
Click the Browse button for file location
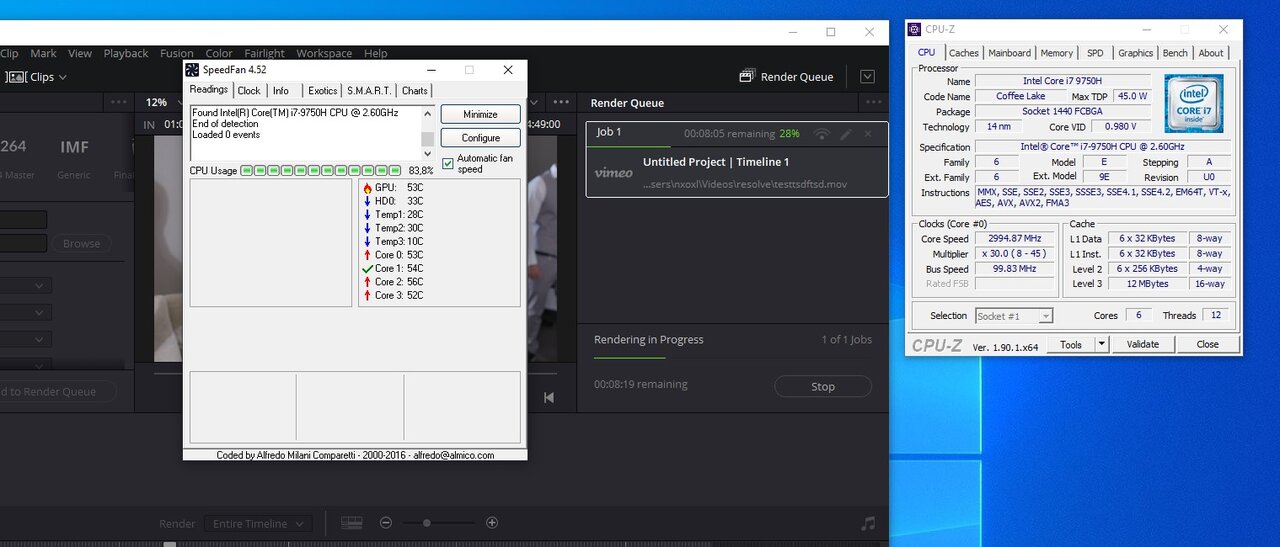click(81, 243)
